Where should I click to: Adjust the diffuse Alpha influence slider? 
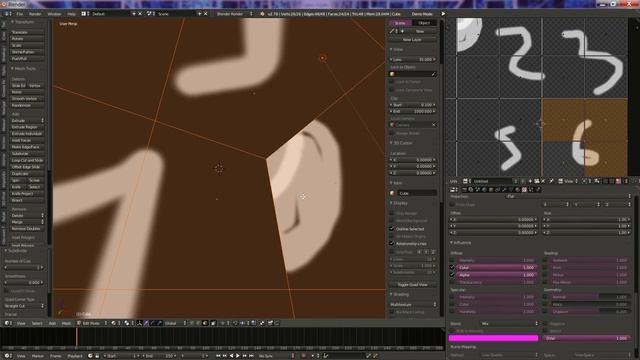pyautogui.click(x=497, y=275)
